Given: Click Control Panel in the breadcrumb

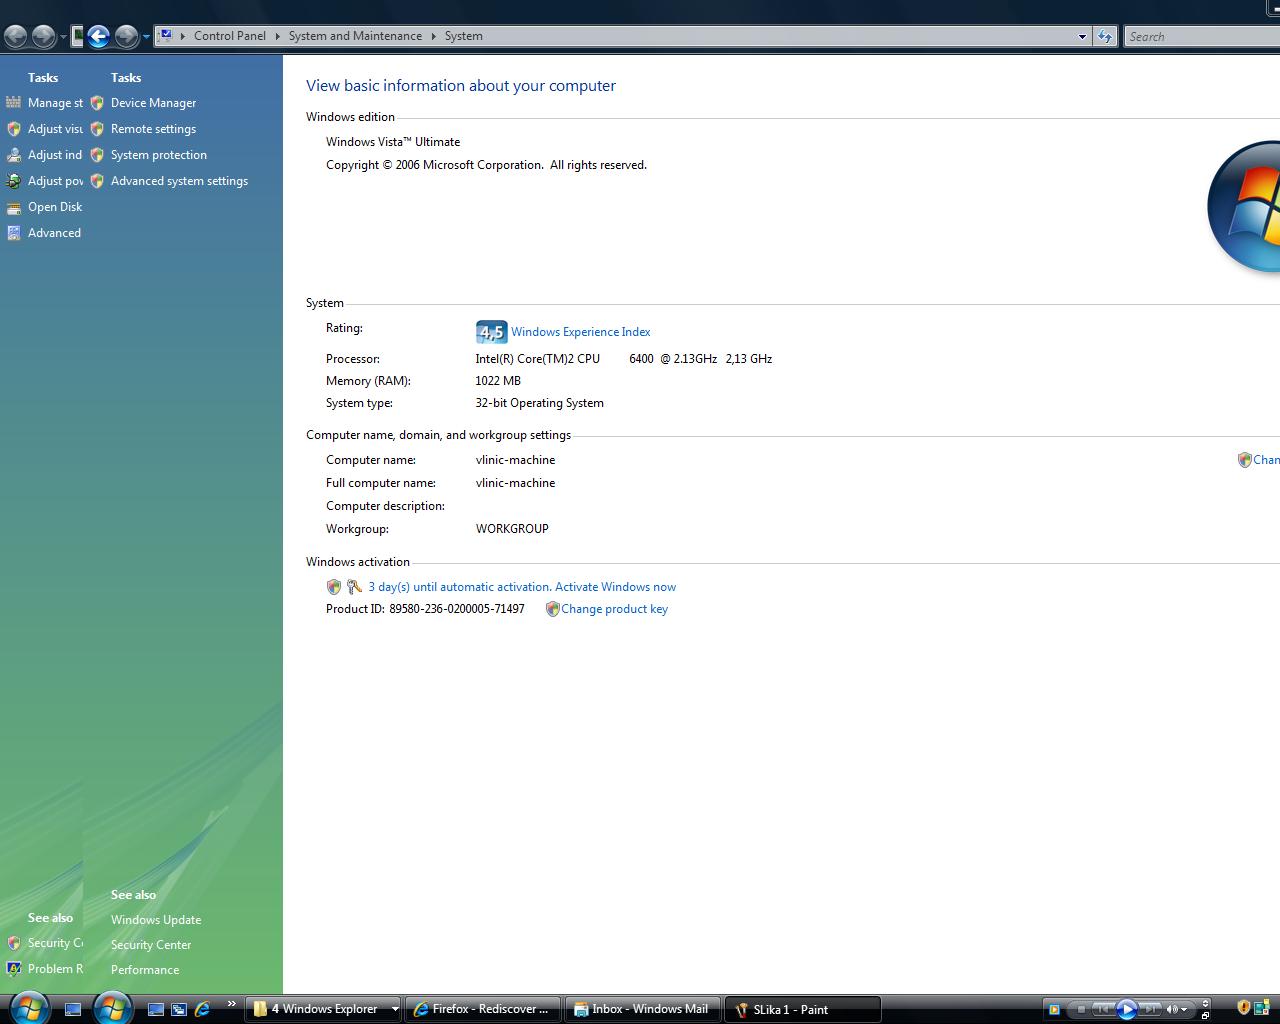Looking at the screenshot, I should click(230, 36).
